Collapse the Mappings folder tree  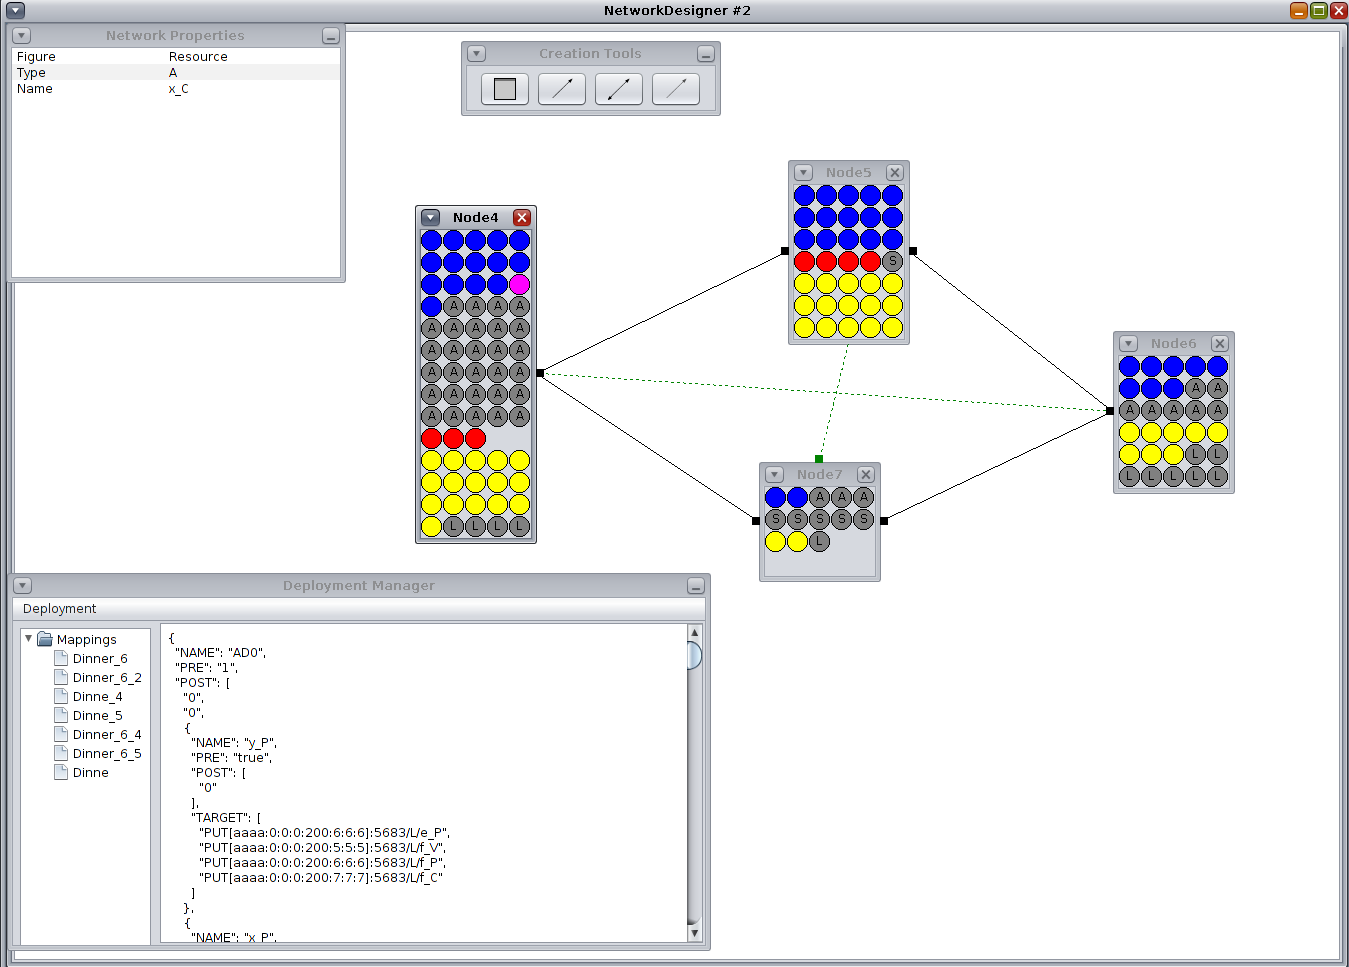[x=28, y=639]
